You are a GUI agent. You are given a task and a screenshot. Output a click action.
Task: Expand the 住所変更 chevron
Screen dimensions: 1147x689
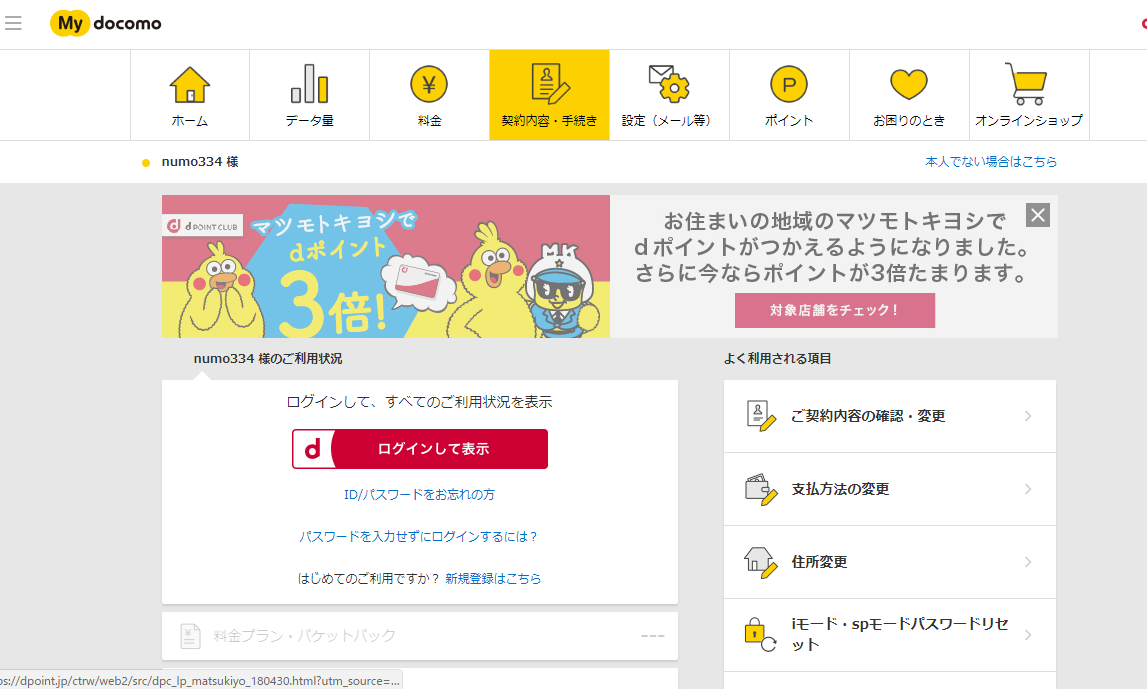(x=1028, y=562)
